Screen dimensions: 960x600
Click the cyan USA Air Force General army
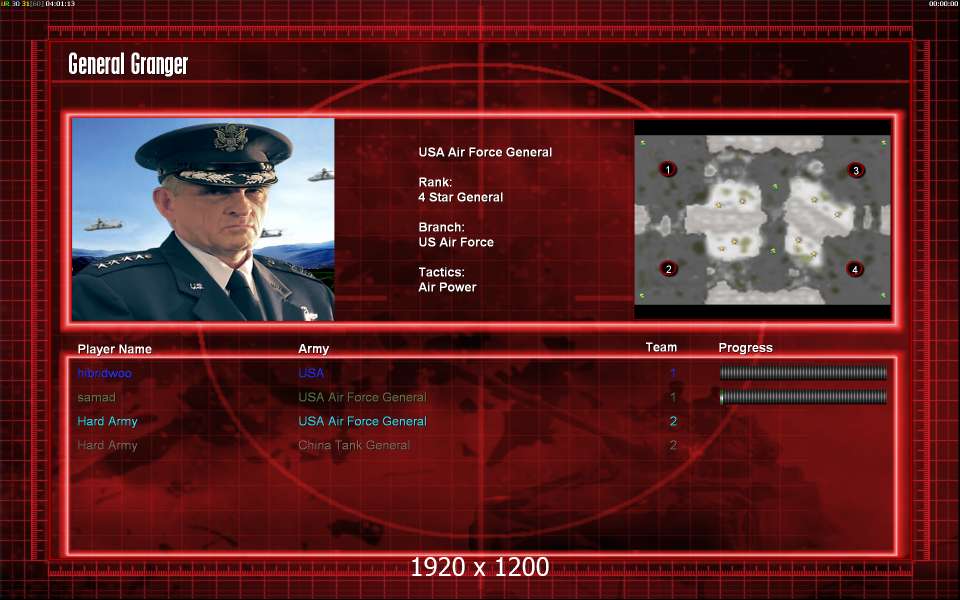tap(362, 421)
